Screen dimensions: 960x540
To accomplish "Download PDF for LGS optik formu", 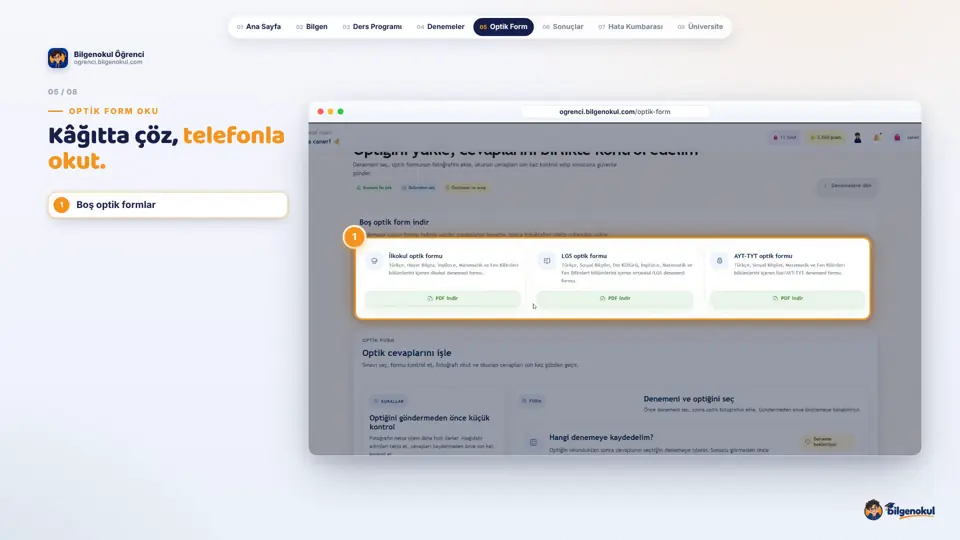I will point(615,298).
